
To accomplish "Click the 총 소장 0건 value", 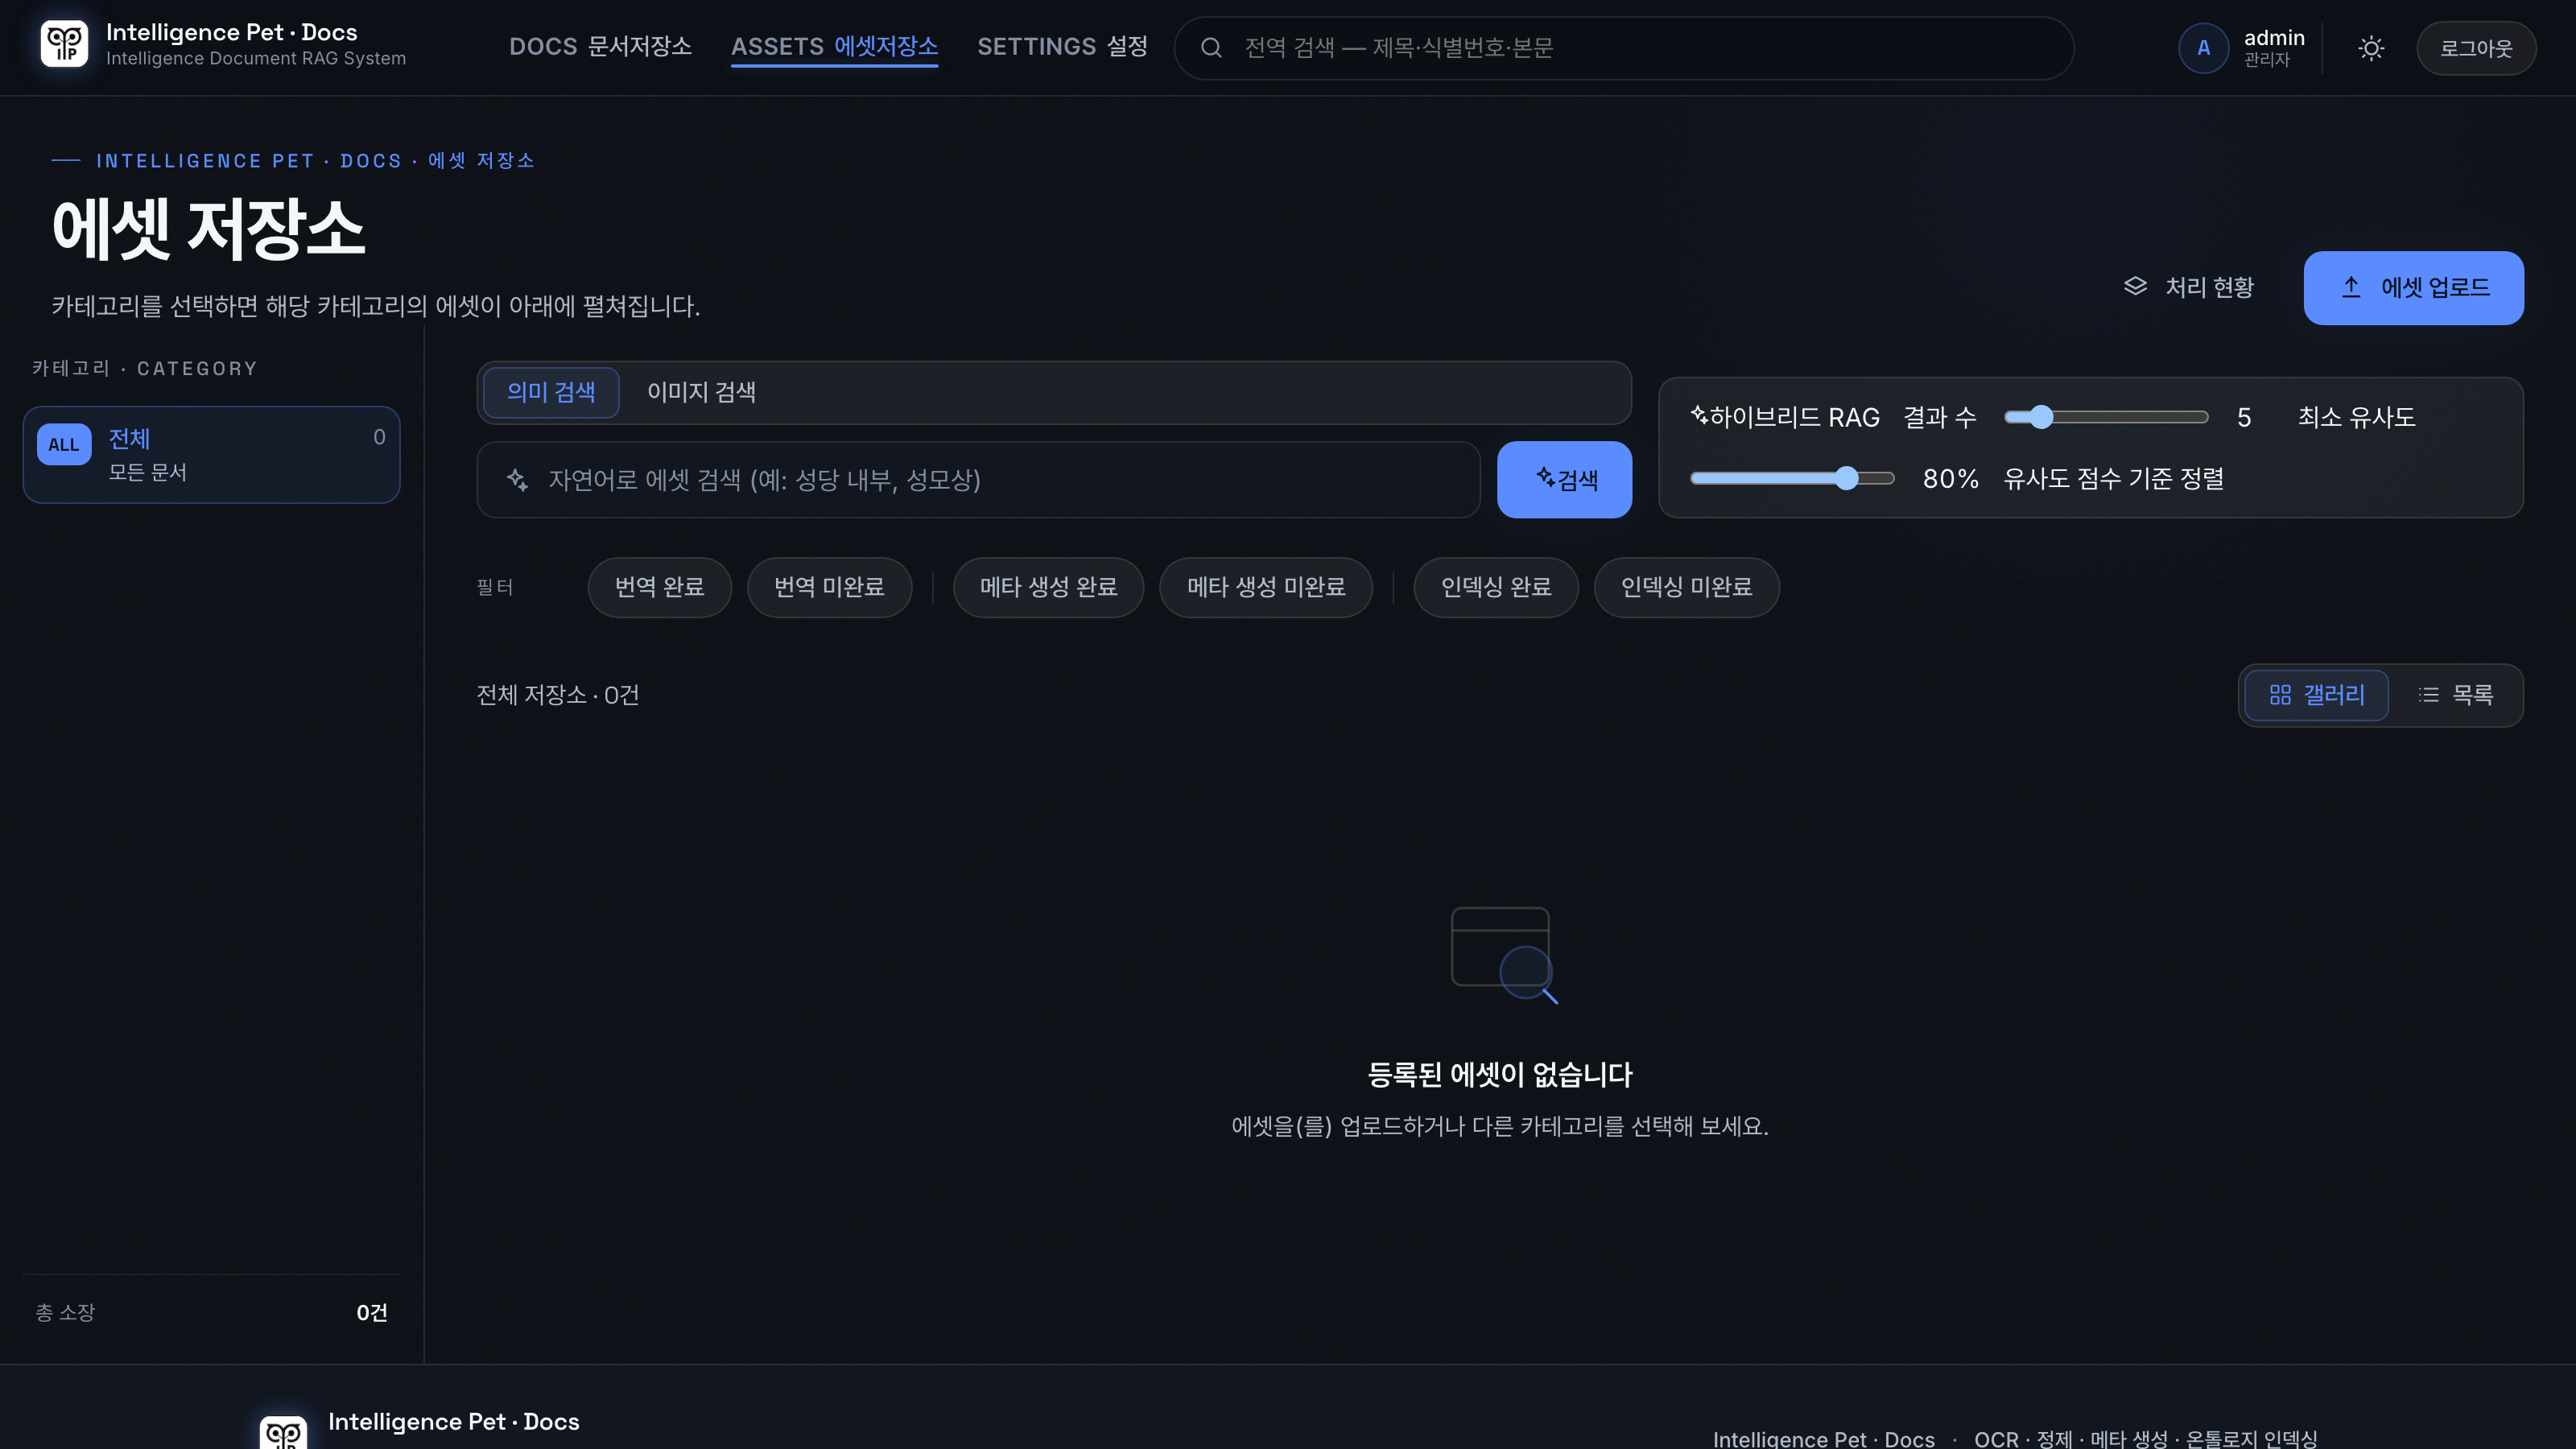I will tap(372, 1313).
